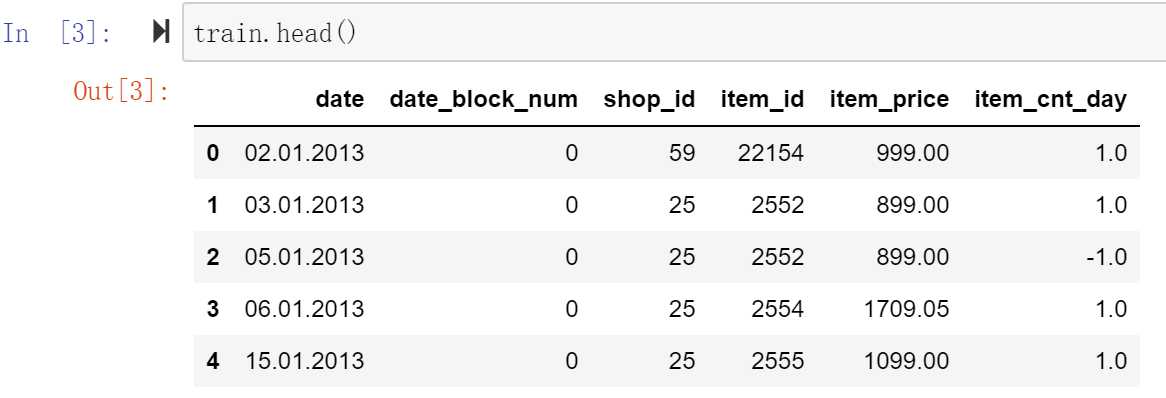The width and height of the screenshot is (1166, 398).
Task: Click inside the train.head() code cell
Action: pyautogui.click(x=674, y=32)
